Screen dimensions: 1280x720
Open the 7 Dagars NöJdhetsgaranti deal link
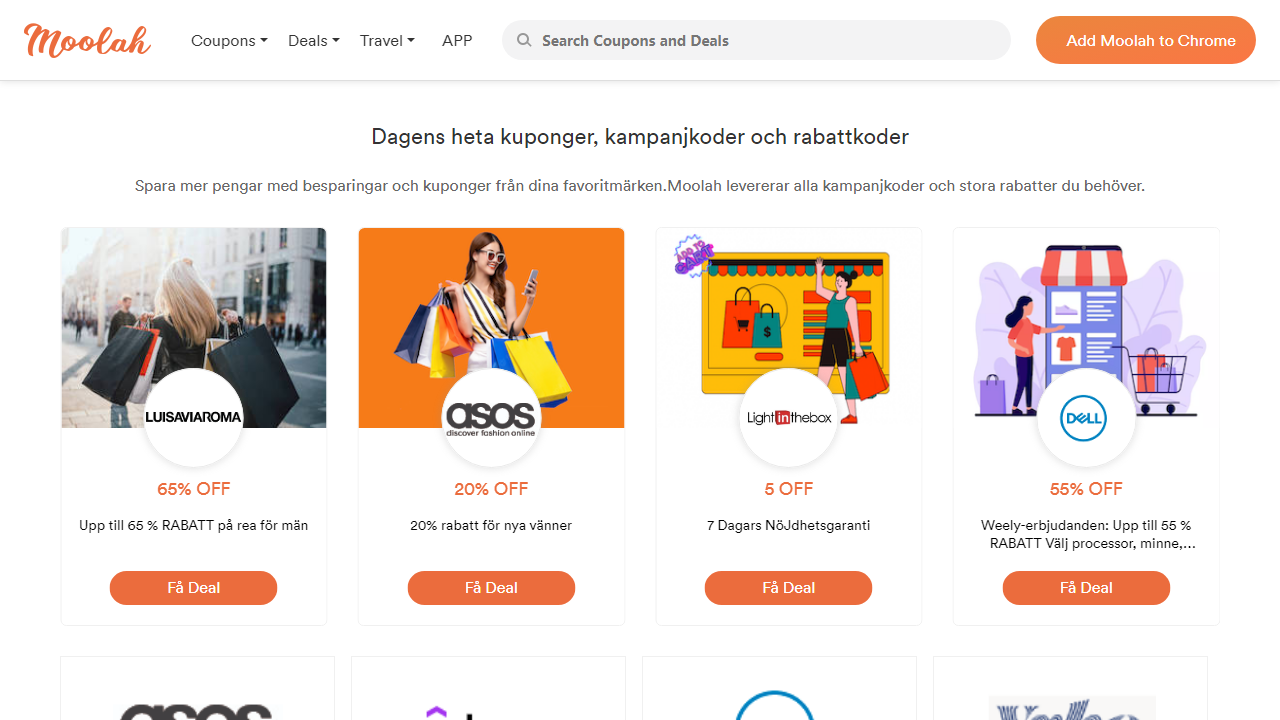click(788, 525)
